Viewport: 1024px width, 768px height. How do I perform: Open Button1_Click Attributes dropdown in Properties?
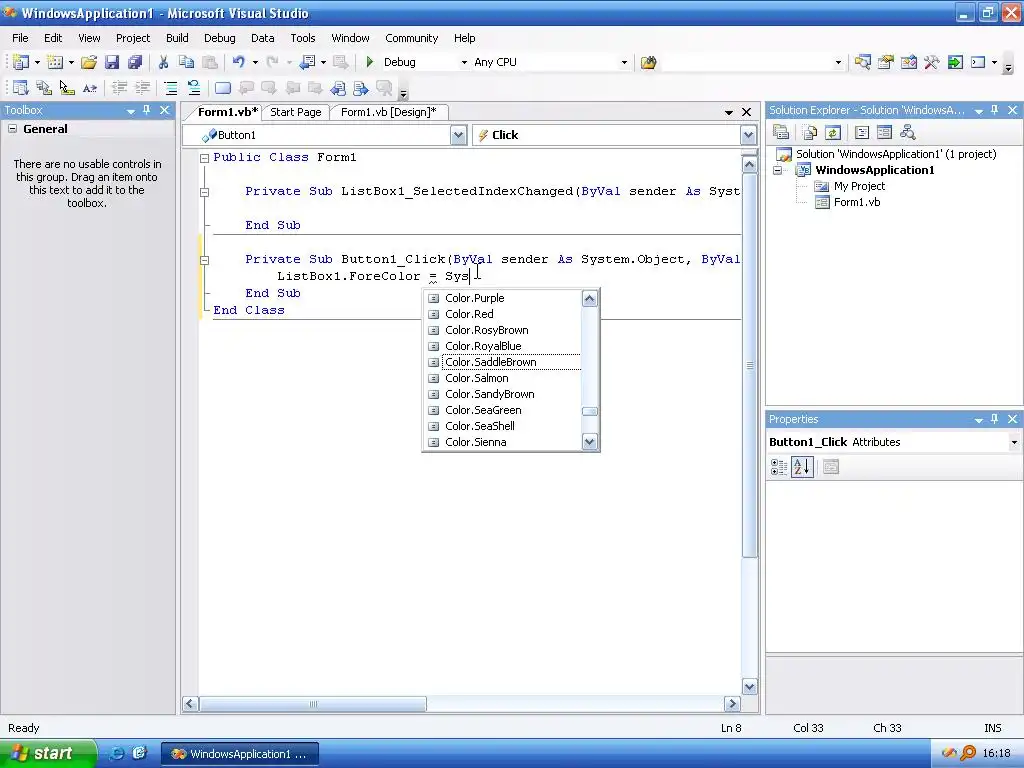(1014, 442)
